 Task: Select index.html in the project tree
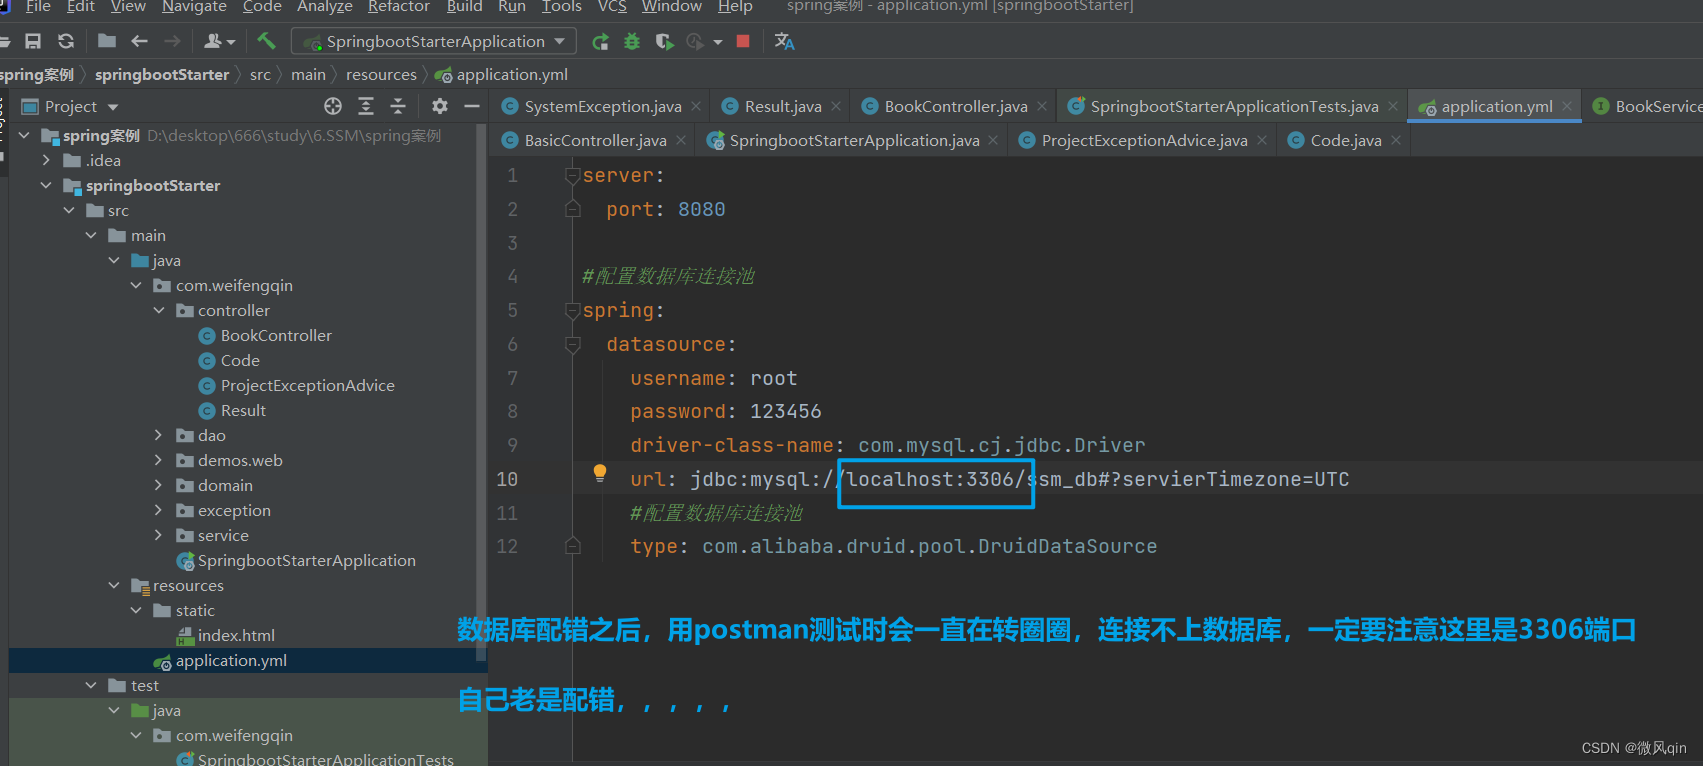236,635
